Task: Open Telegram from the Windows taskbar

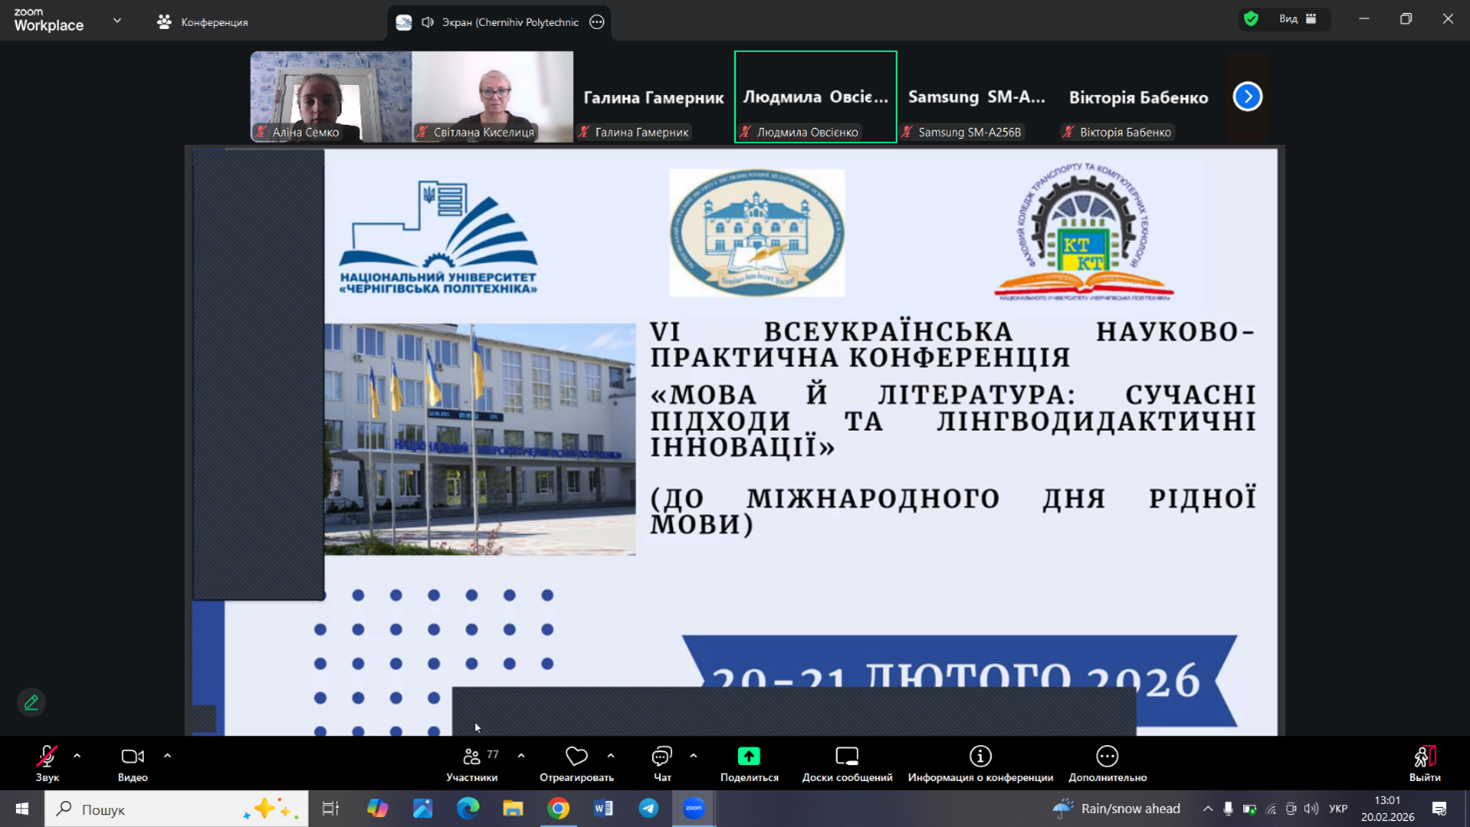Action: pyautogui.click(x=649, y=808)
